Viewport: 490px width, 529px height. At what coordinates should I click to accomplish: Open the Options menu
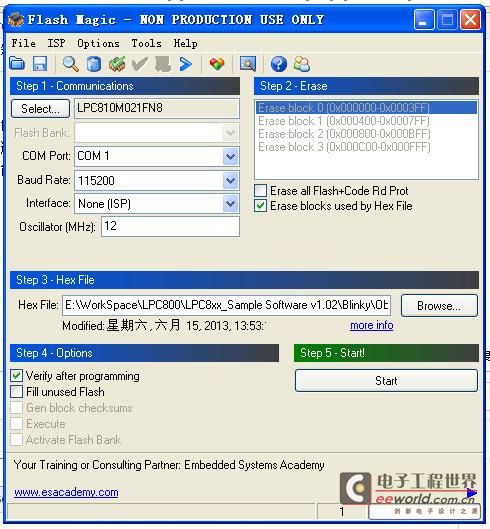(98, 44)
